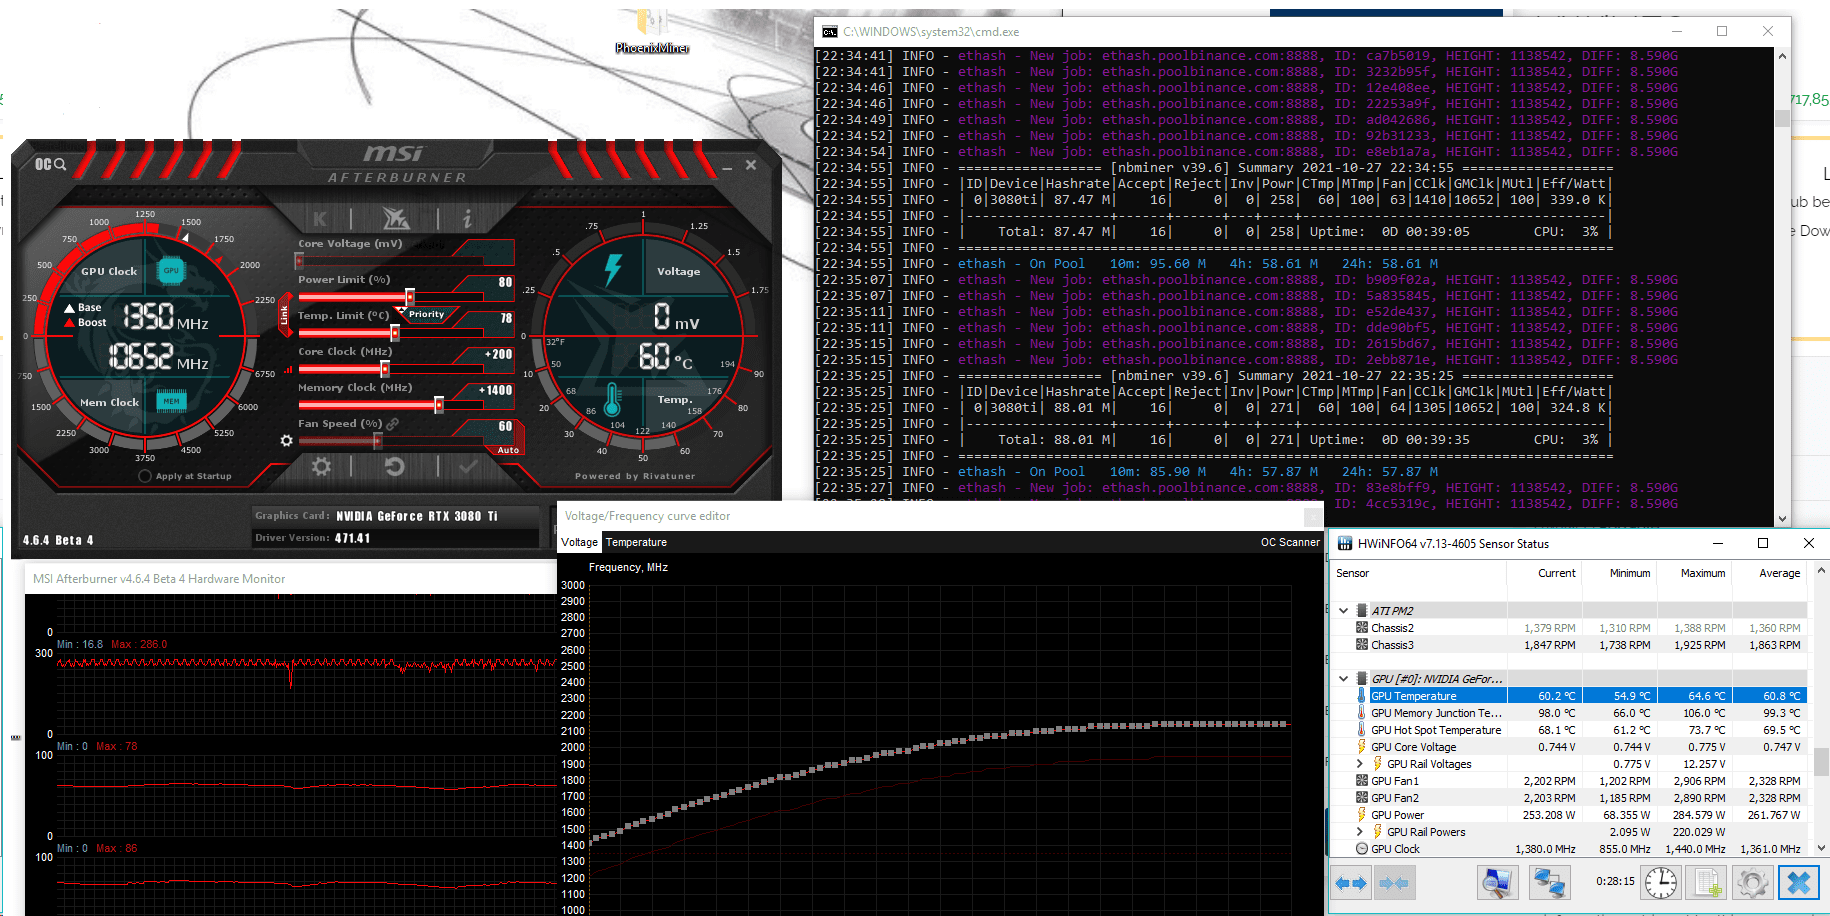Click the Memory Clock slider handle

439,405
